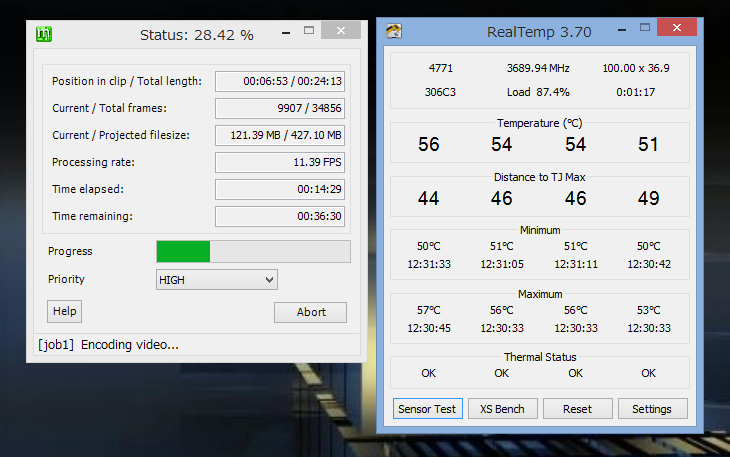Viewport: 730px width, 457px height.
Task: Click the fourth core temperature reading 51
Action: [648, 144]
